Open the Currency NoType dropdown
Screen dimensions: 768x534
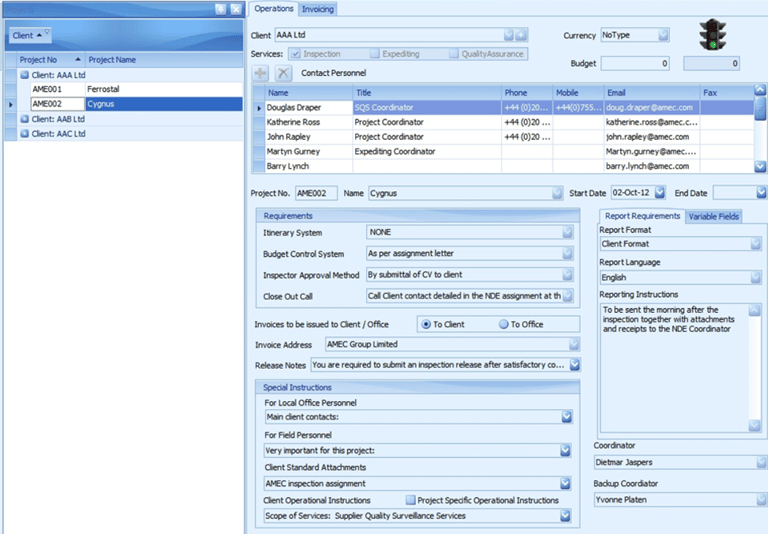click(663, 35)
